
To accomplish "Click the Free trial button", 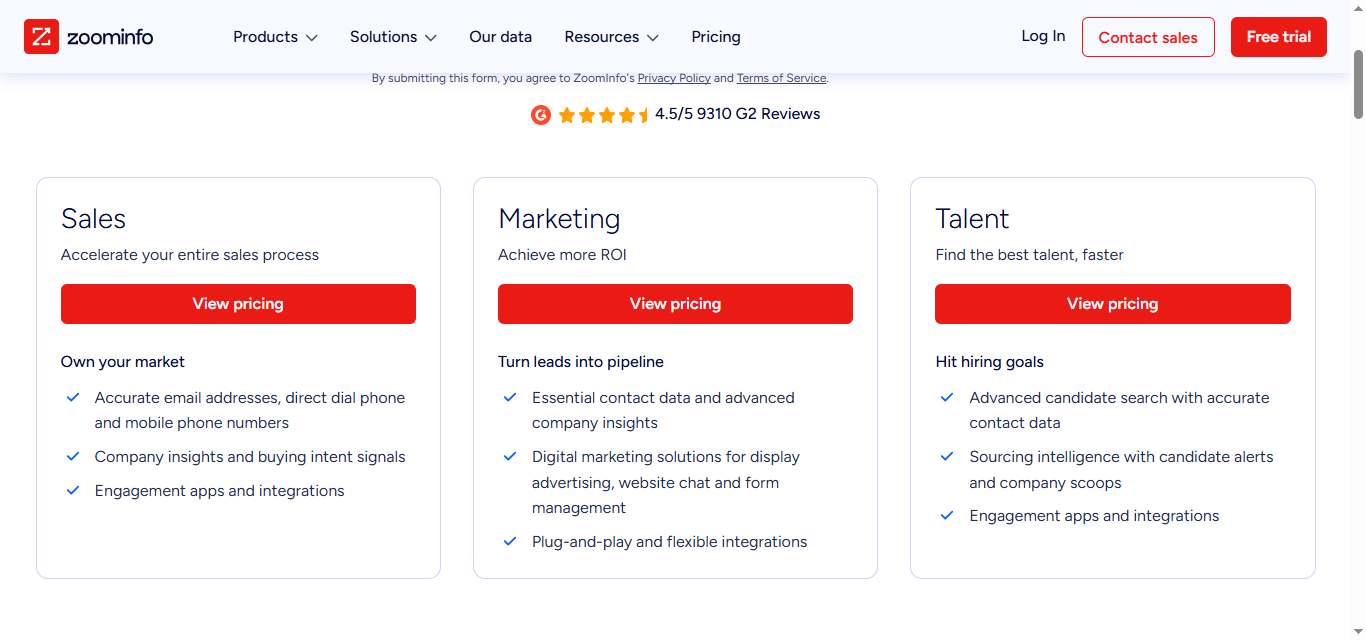I will pyautogui.click(x=1278, y=36).
